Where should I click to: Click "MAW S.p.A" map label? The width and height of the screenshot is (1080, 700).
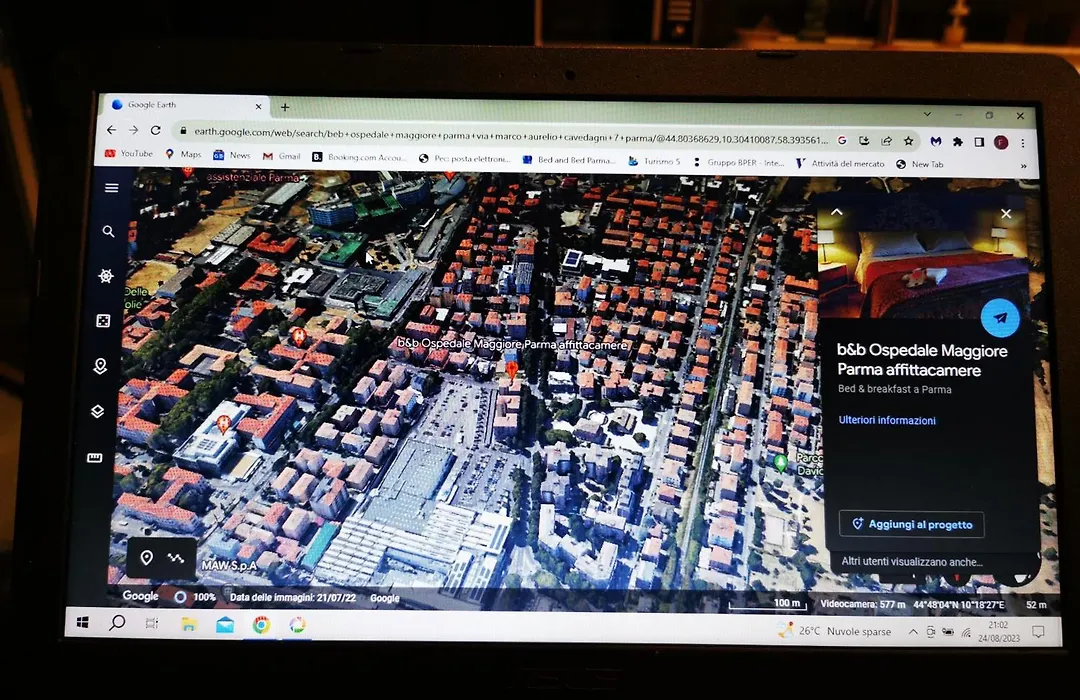pyautogui.click(x=229, y=565)
